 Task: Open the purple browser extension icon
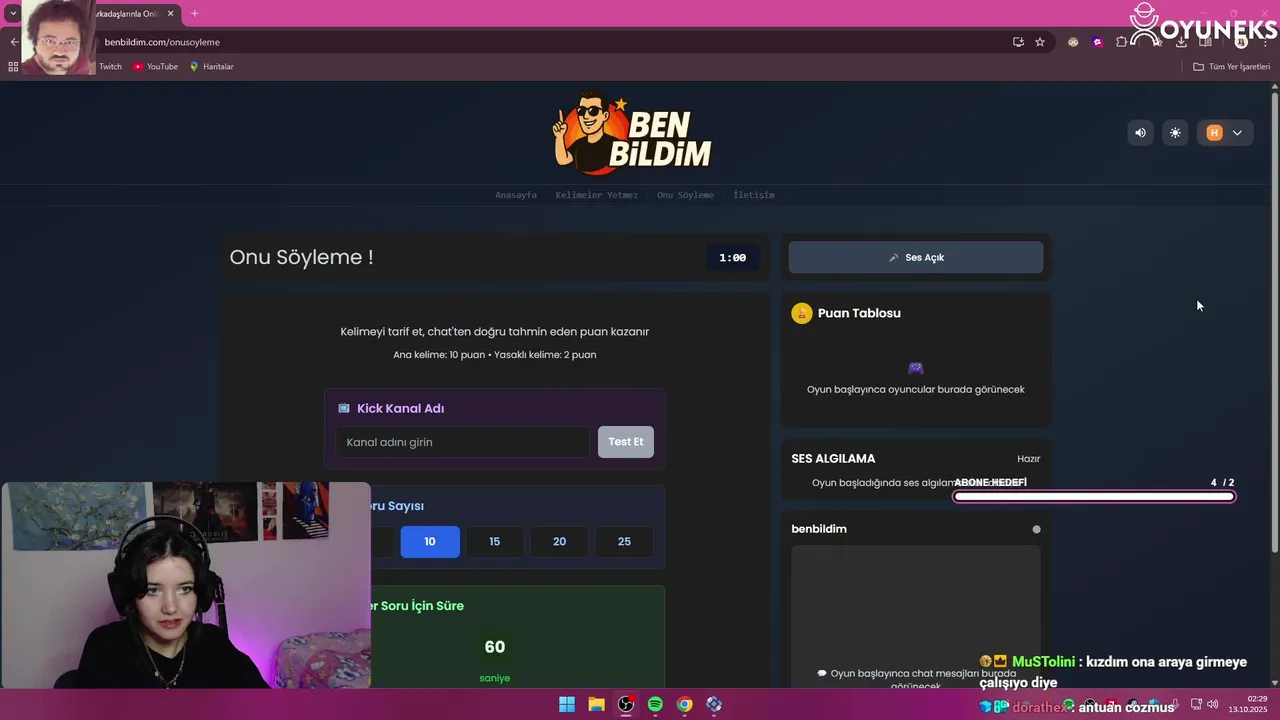(x=1097, y=42)
